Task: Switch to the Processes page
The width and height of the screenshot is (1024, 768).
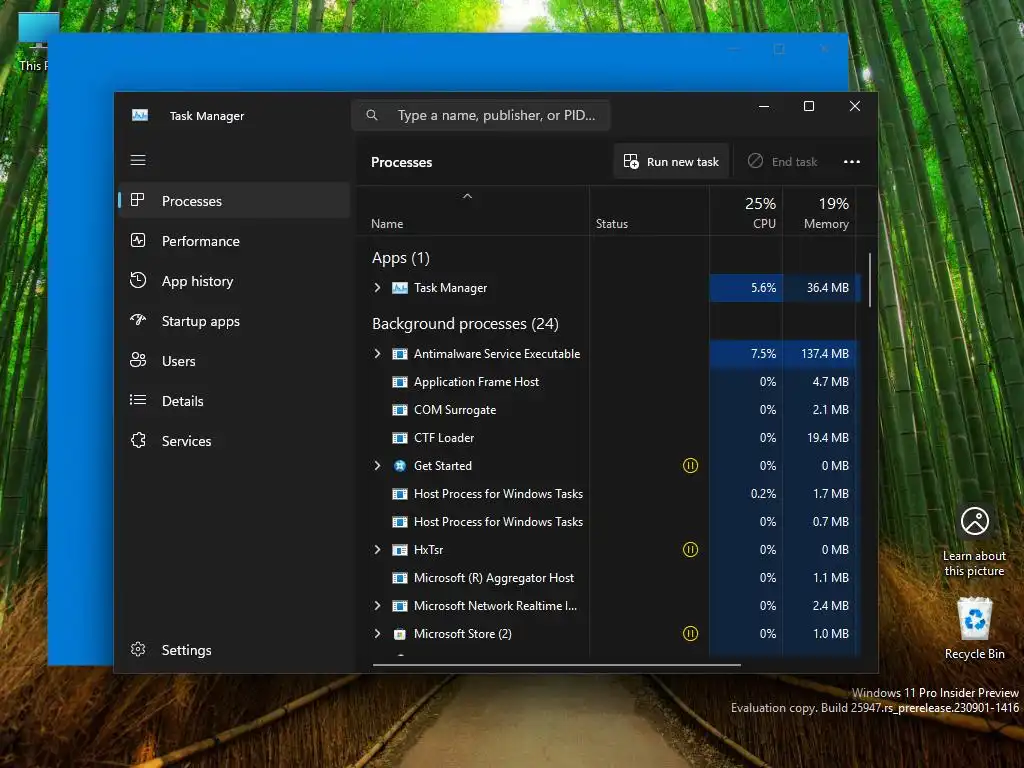Action: (234, 200)
